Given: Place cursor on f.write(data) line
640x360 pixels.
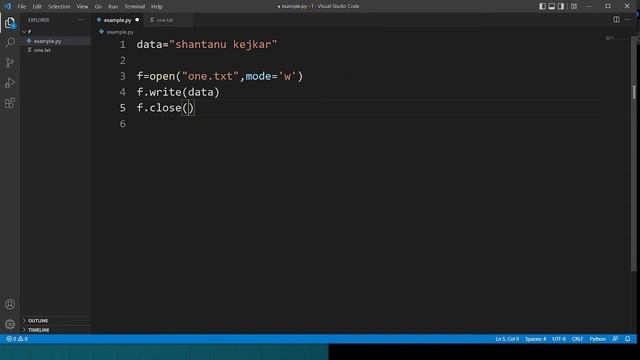Looking at the screenshot, I should click(178, 92).
